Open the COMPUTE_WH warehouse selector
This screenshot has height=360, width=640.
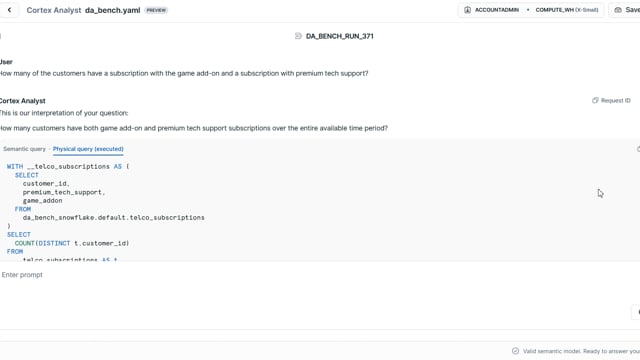pyautogui.click(x=567, y=10)
